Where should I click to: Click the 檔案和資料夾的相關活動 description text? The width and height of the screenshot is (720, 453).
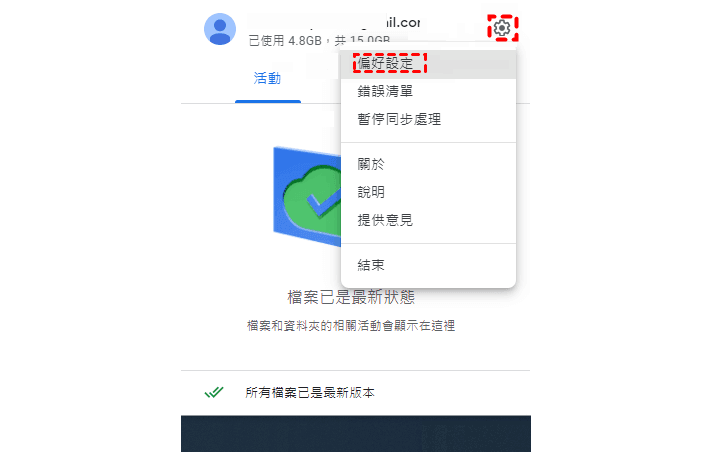[351, 326]
